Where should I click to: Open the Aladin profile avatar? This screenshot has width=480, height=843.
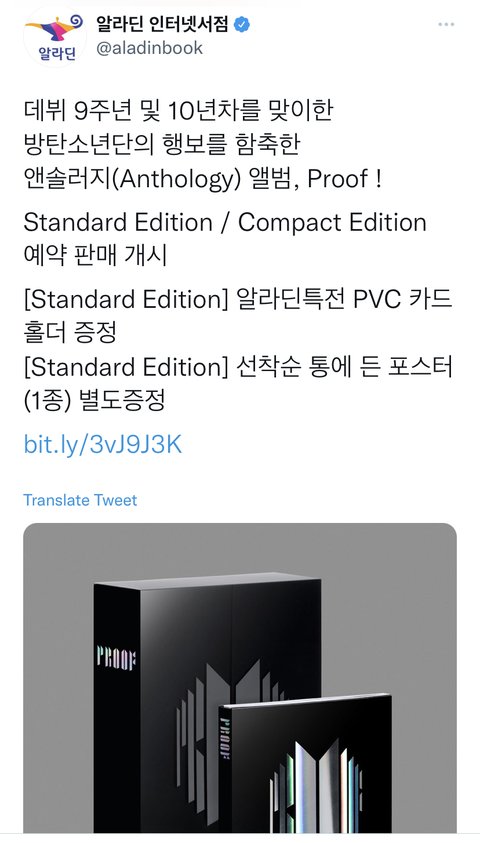55,37
